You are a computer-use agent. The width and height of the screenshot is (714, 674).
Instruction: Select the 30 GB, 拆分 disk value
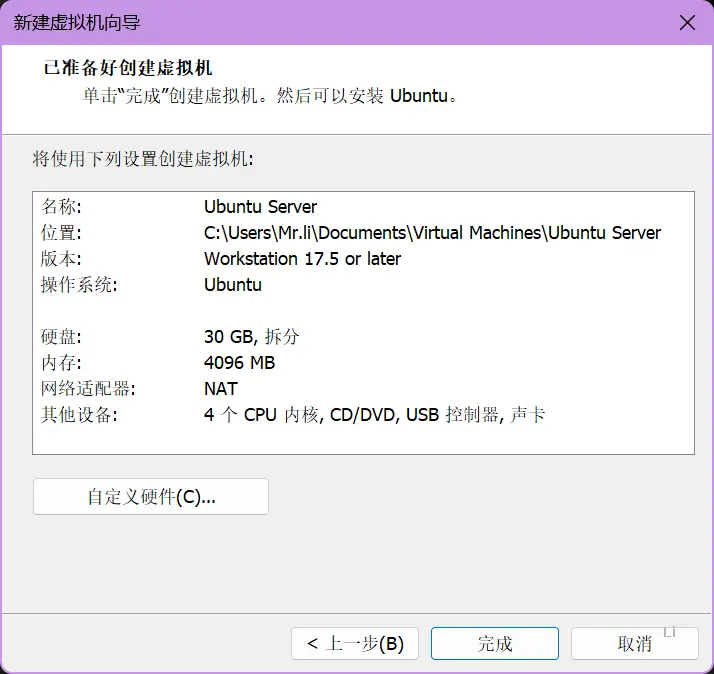click(251, 337)
